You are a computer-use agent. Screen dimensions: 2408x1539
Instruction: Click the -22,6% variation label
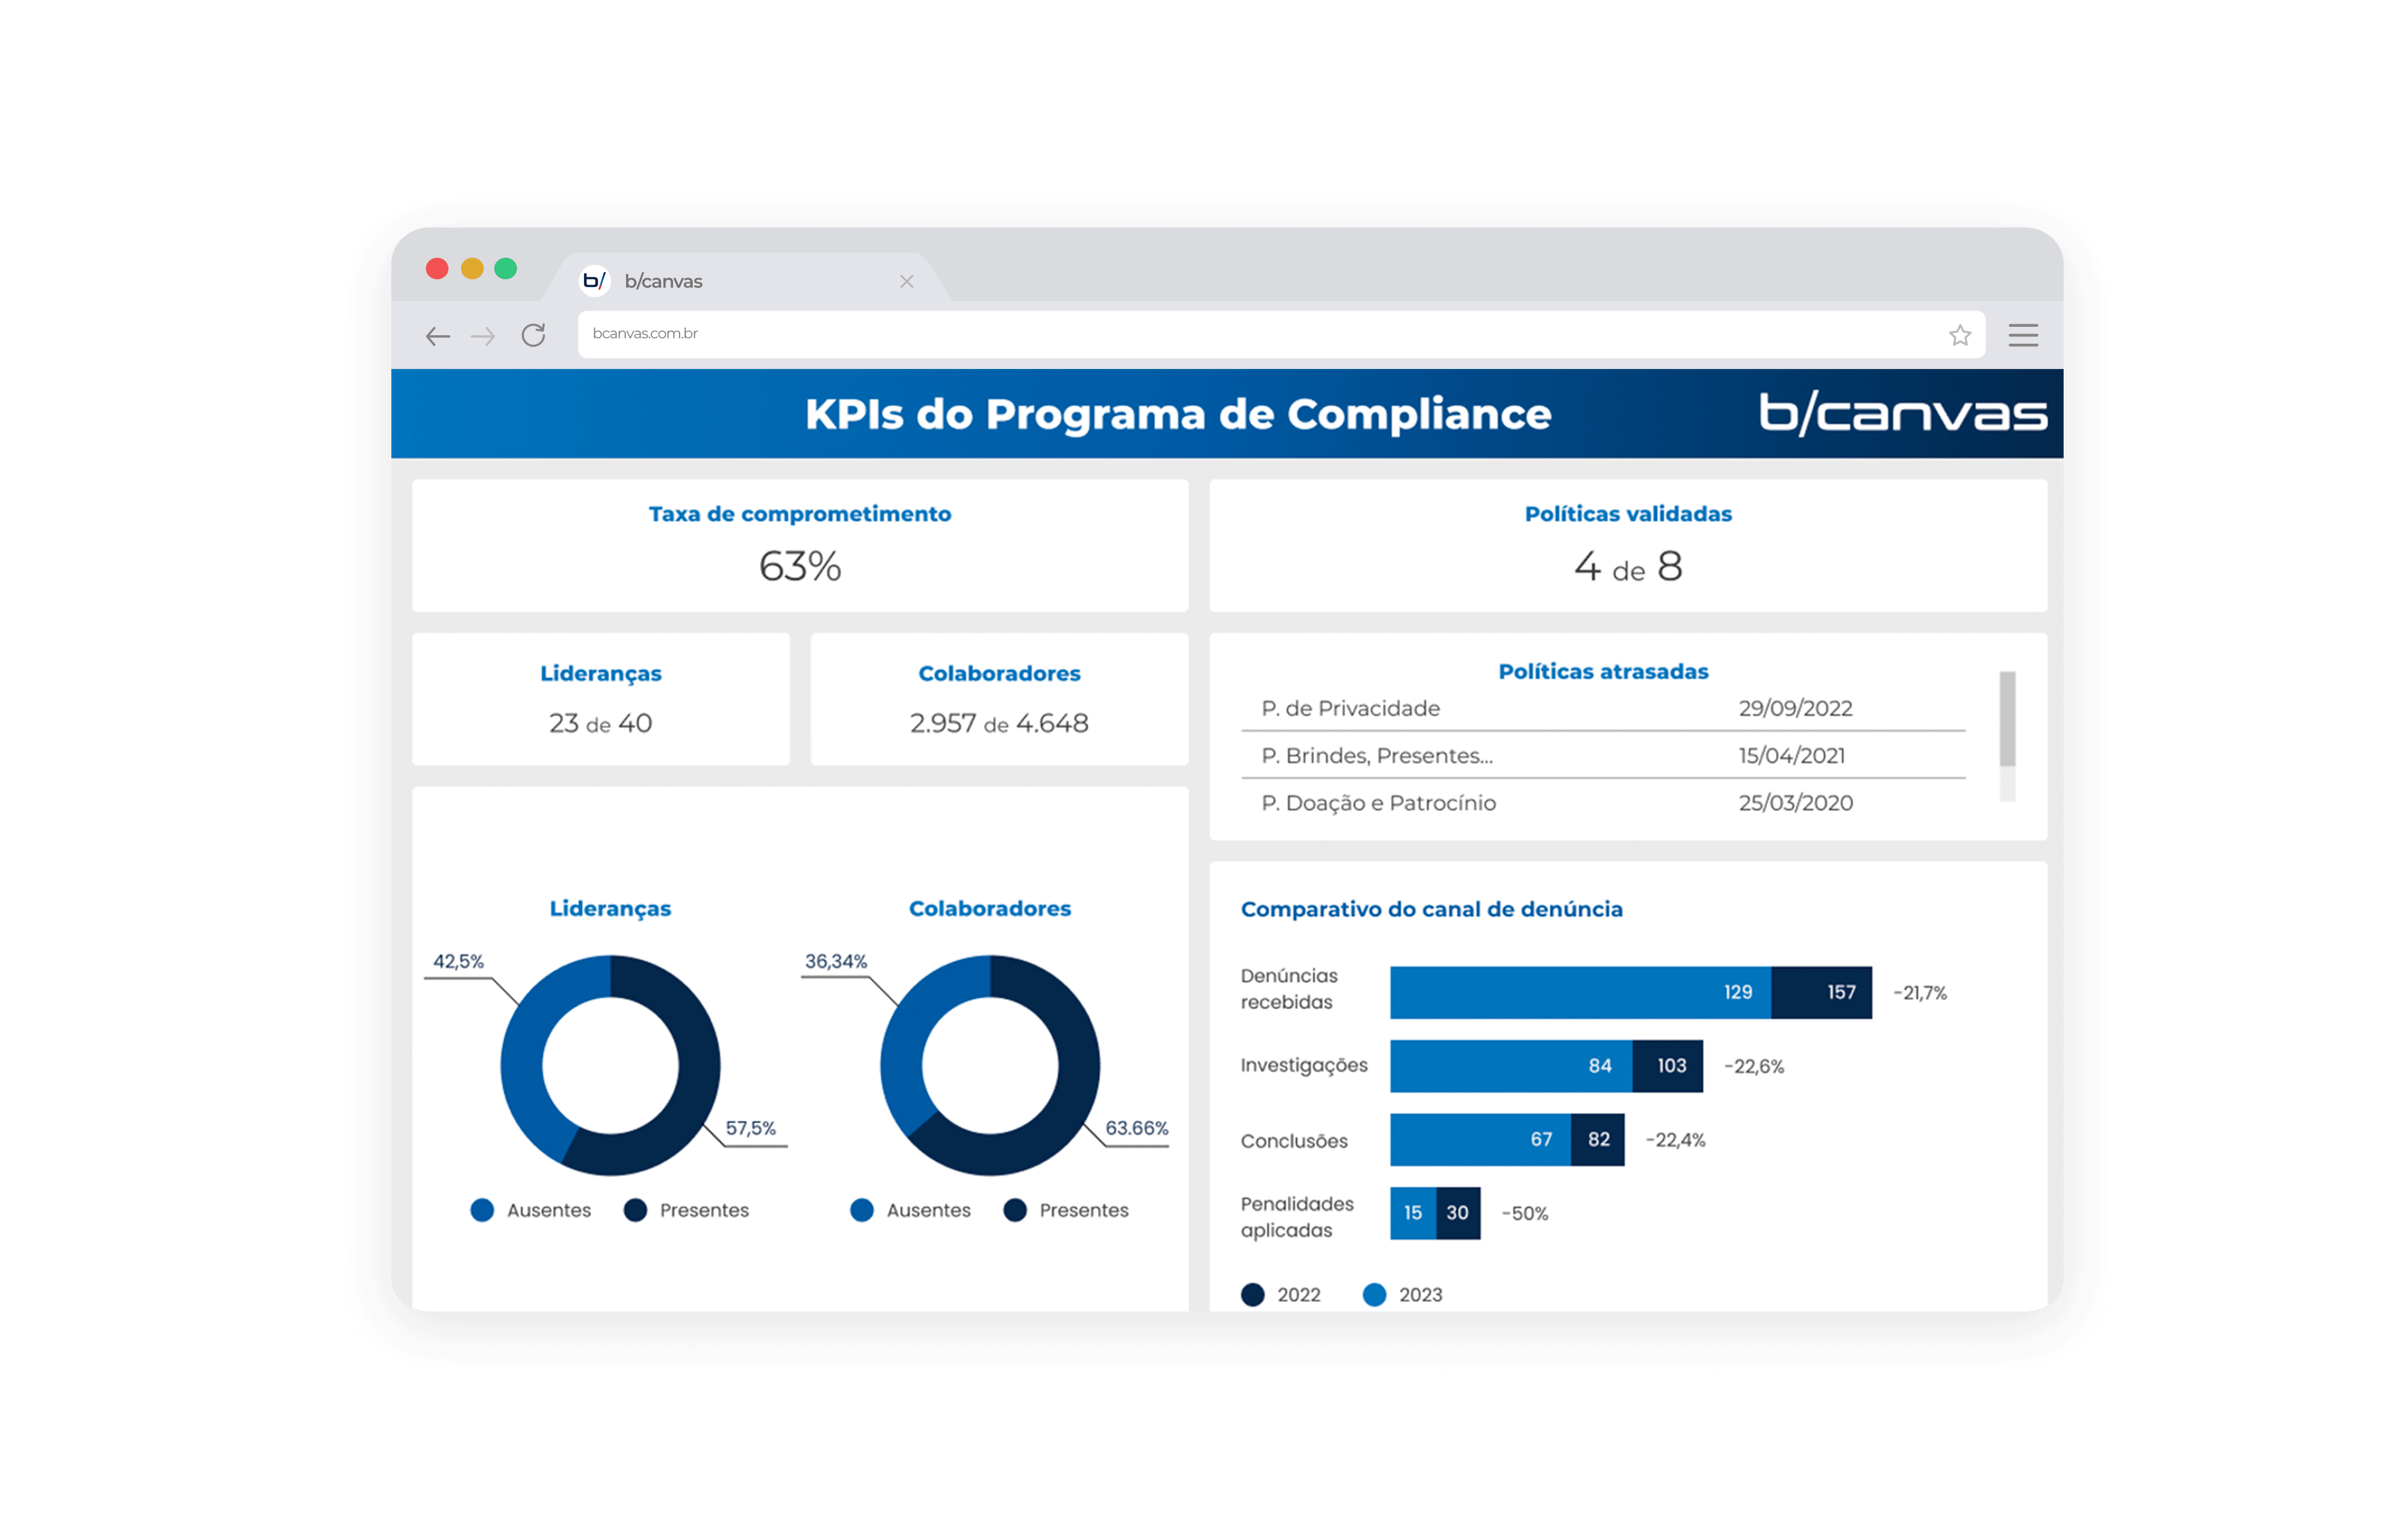tap(1754, 1066)
